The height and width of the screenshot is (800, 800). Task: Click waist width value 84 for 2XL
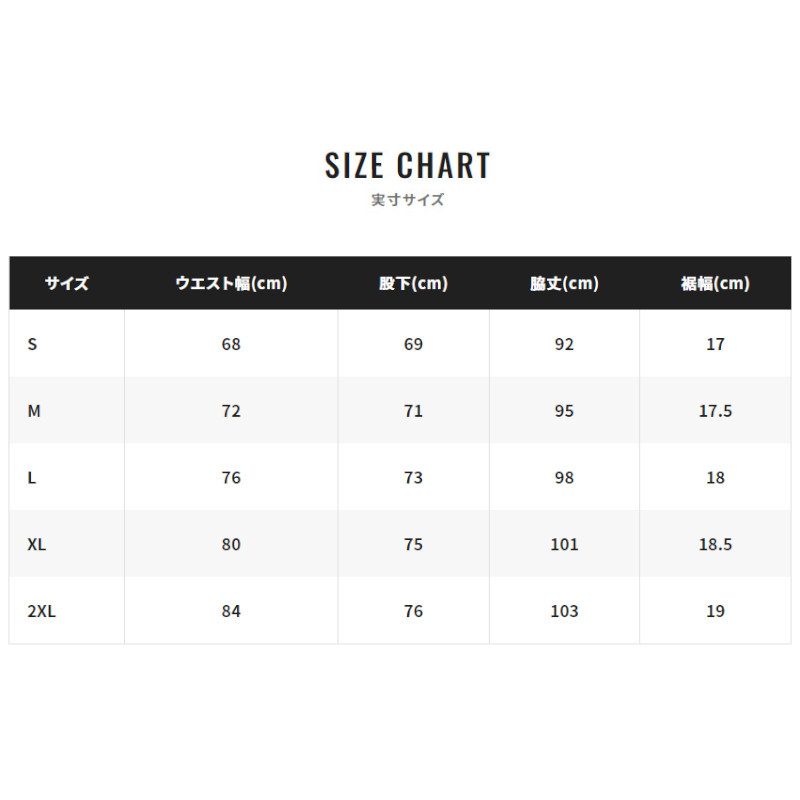click(231, 611)
